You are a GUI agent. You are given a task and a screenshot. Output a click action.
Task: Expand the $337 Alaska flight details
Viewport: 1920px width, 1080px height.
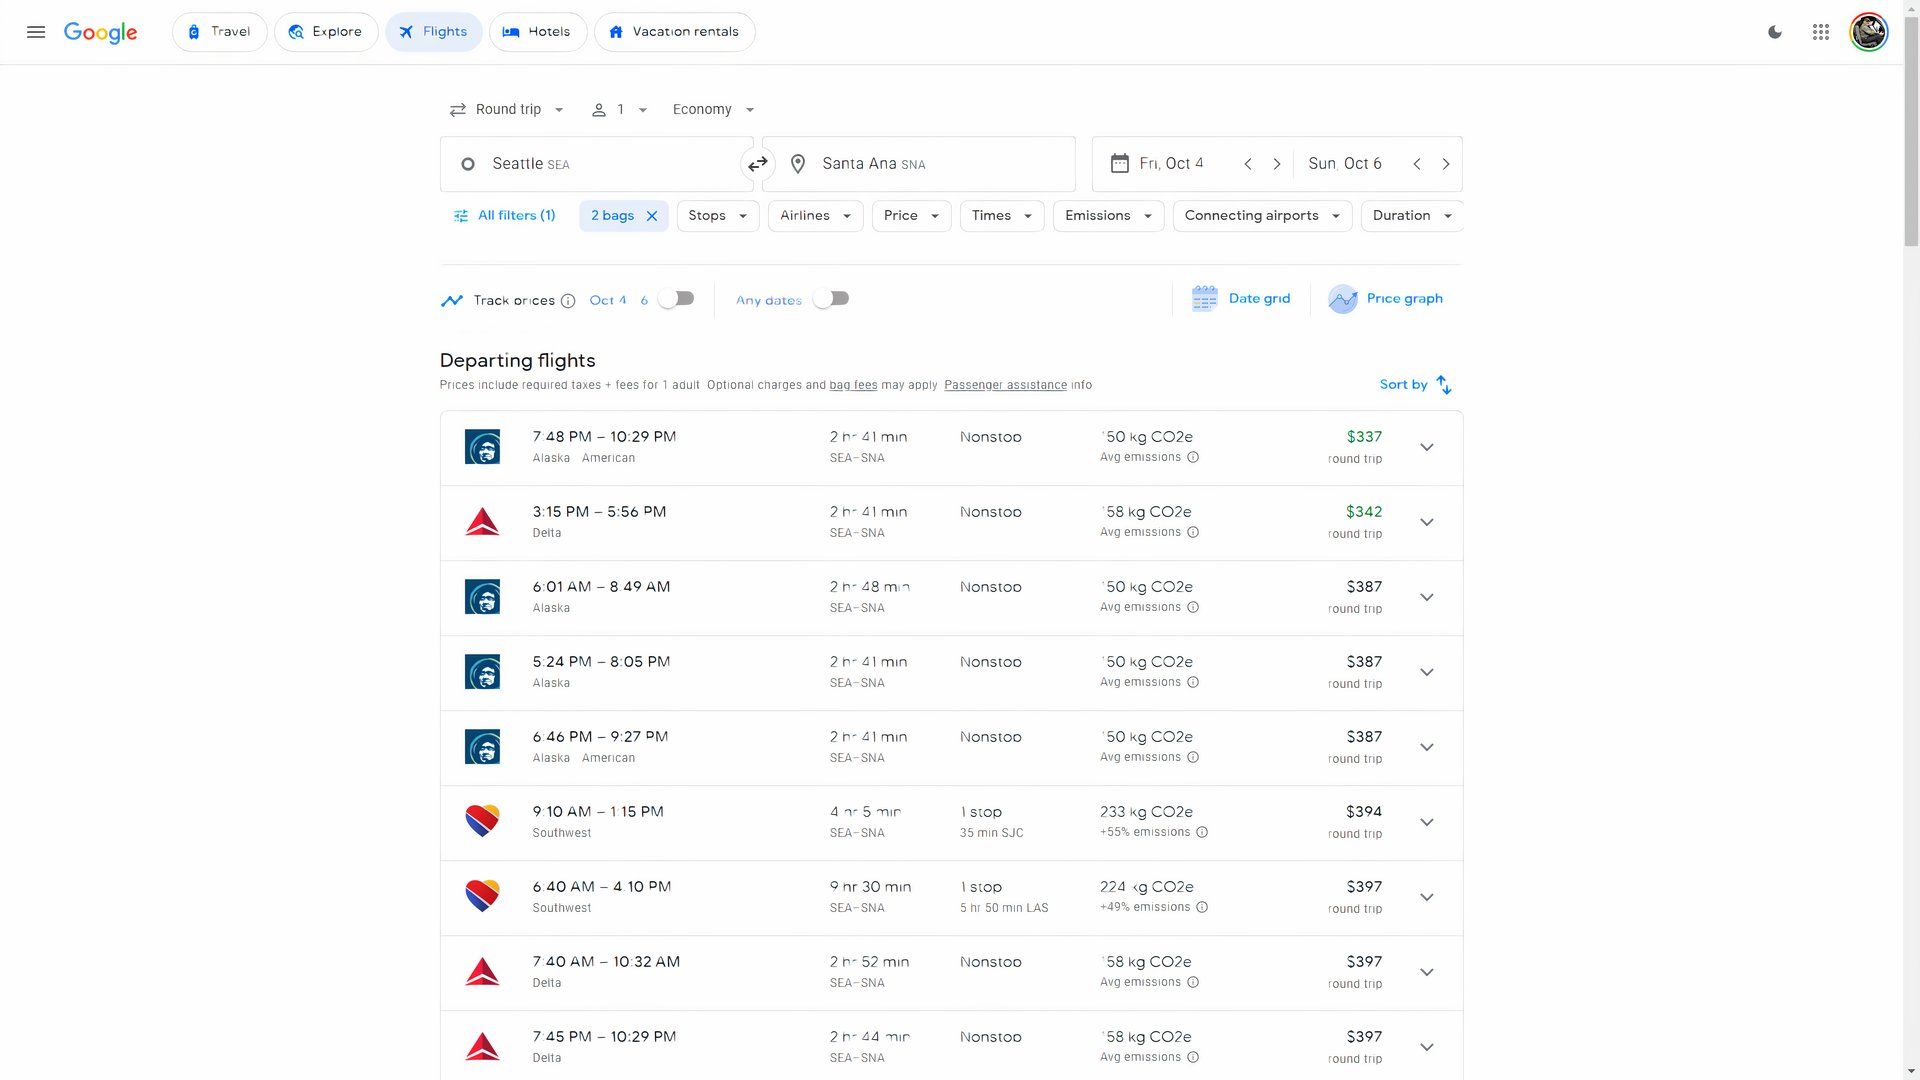[x=1427, y=448]
